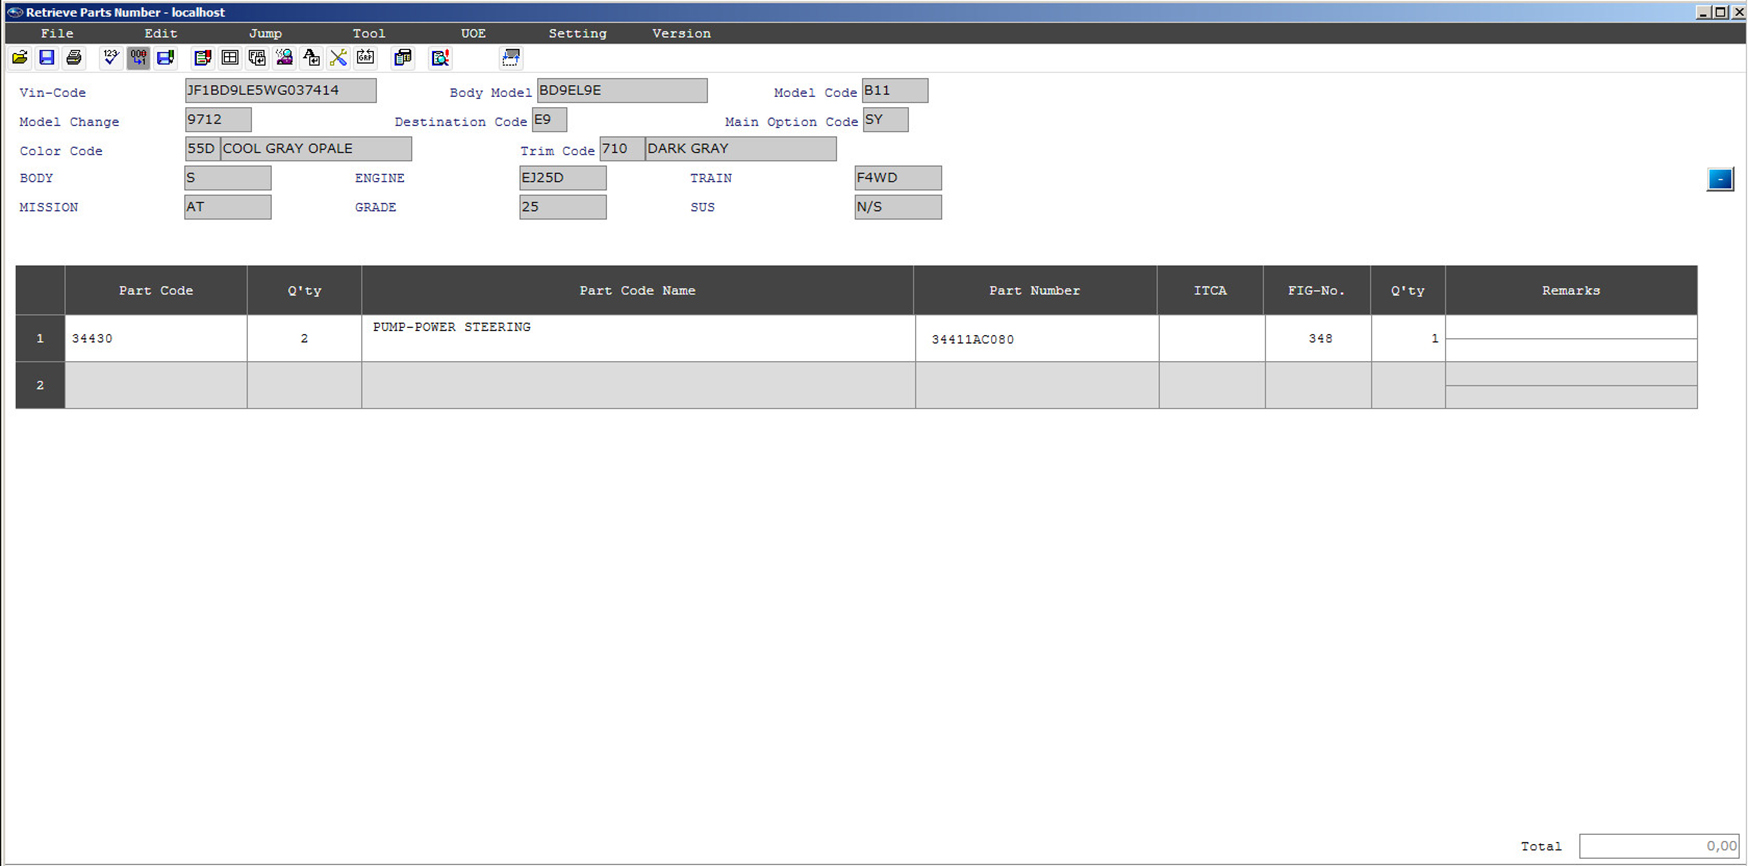Select row 1 header in parts table
This screenshot has width=1748, height=866.
(x=40, y=339)
